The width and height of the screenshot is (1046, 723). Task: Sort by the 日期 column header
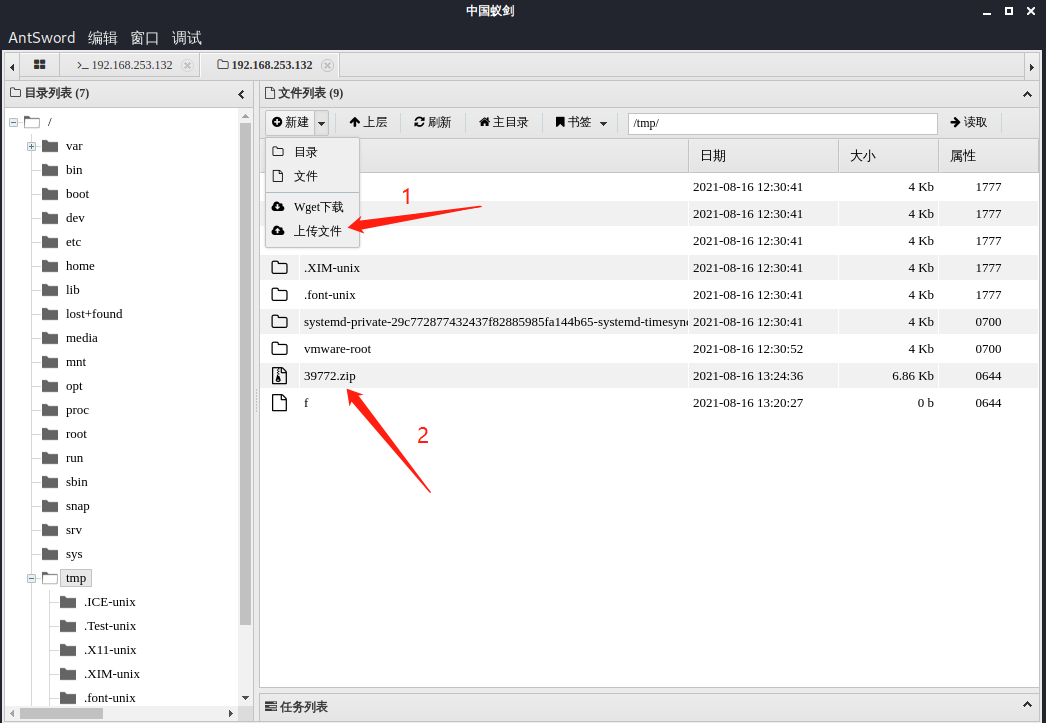[763, 155]
